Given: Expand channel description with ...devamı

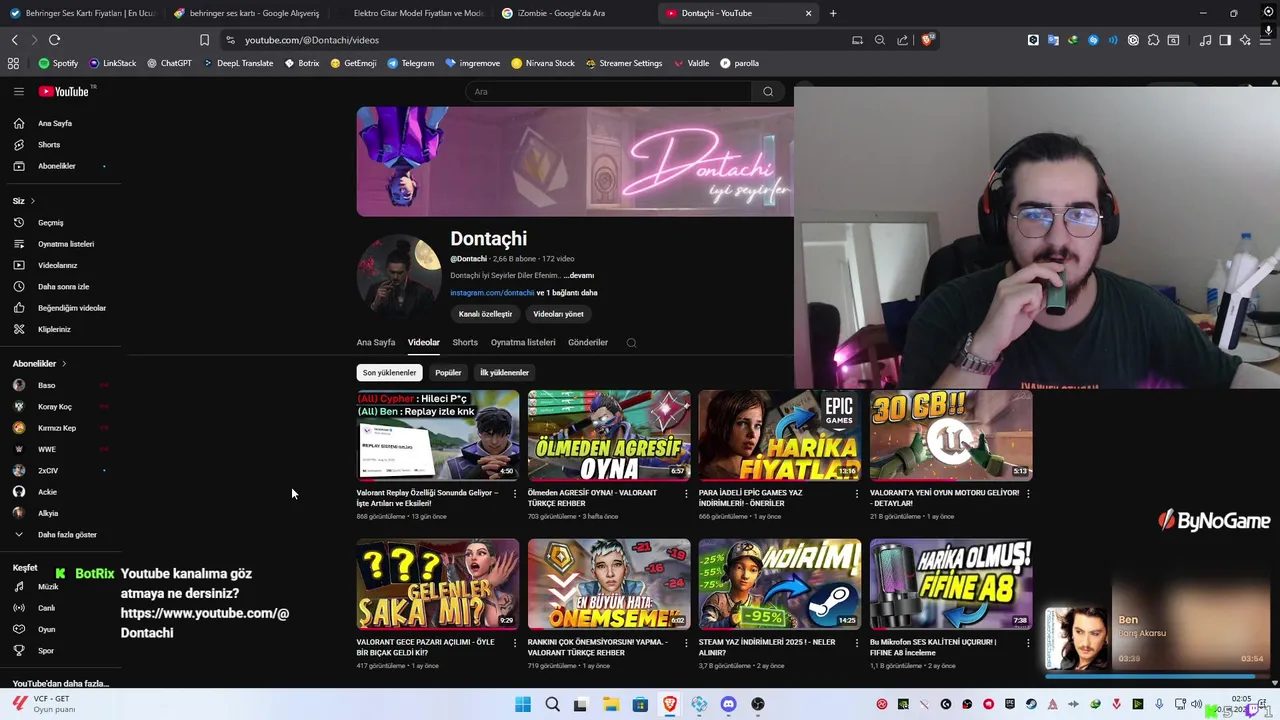Looking at the screenshot, I should [578, 275].
